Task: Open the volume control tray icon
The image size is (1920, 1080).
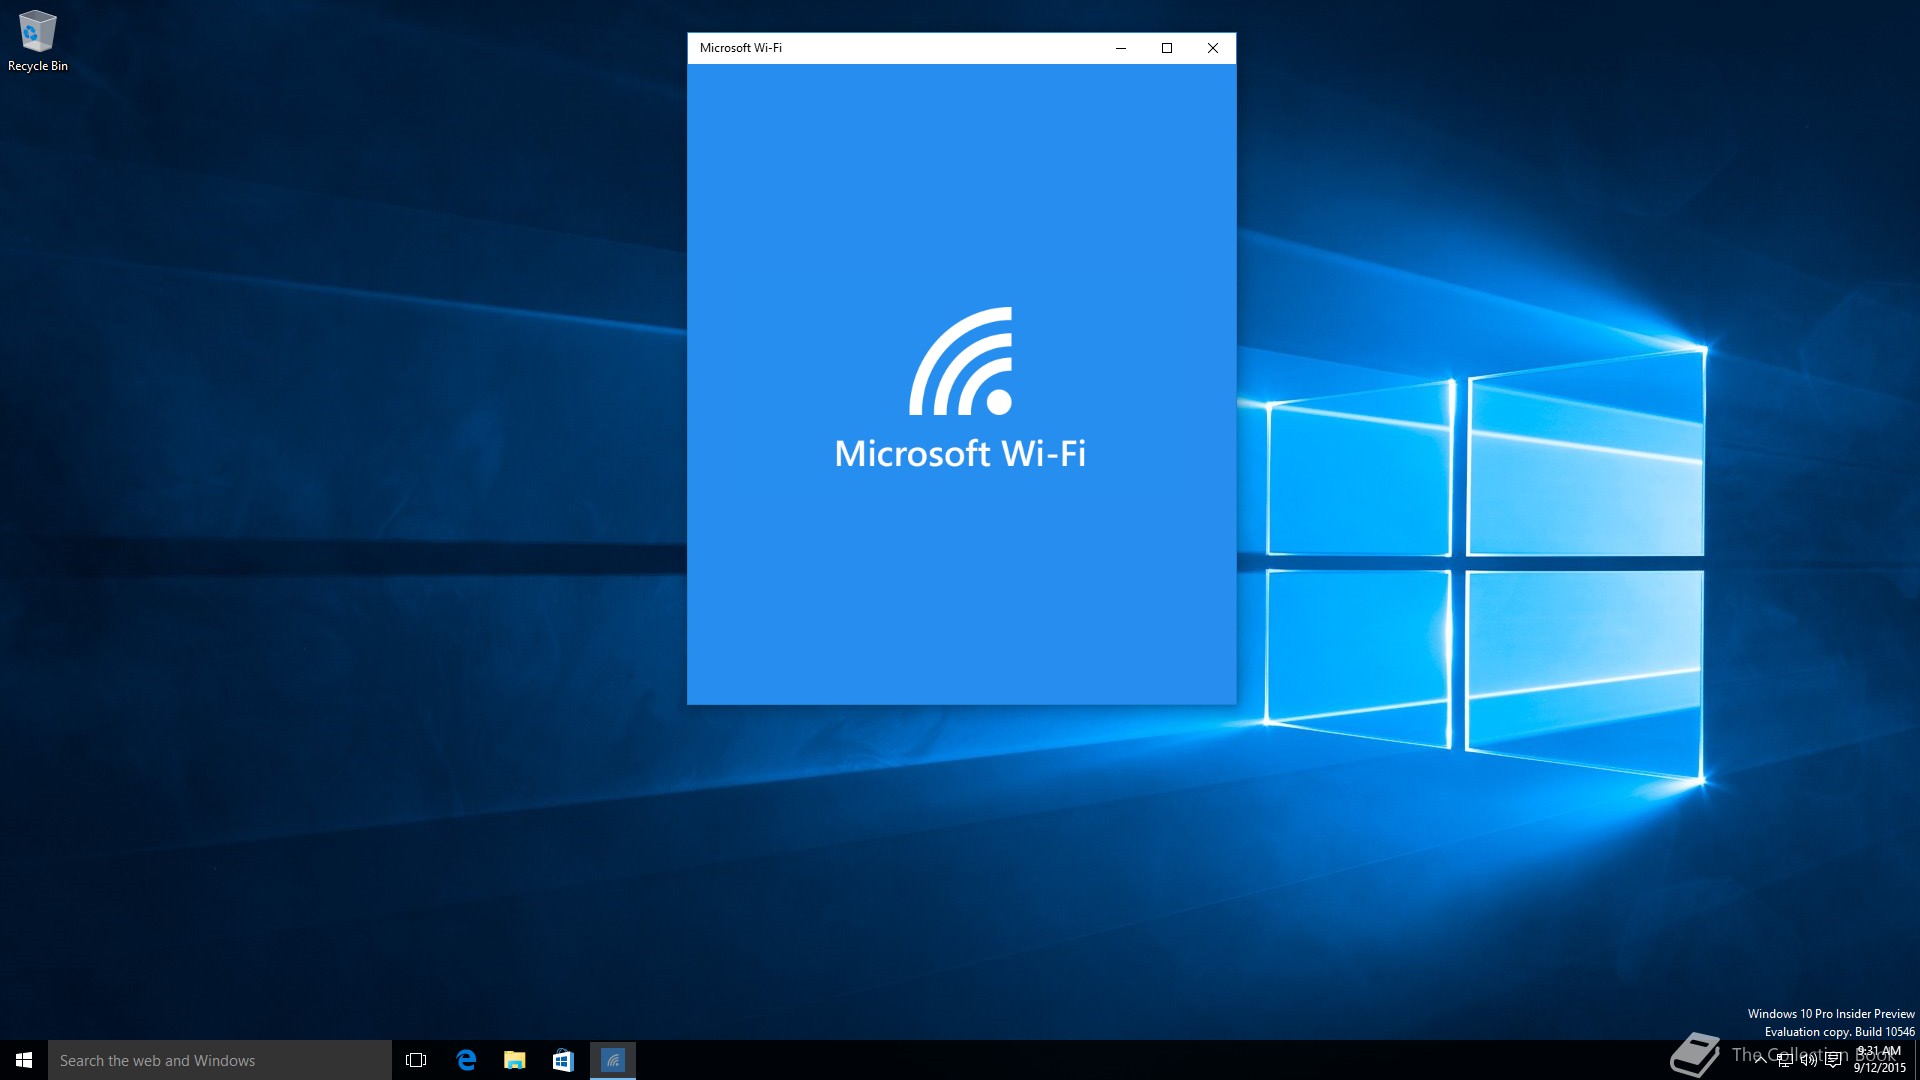Action: click(1809, 1060)
